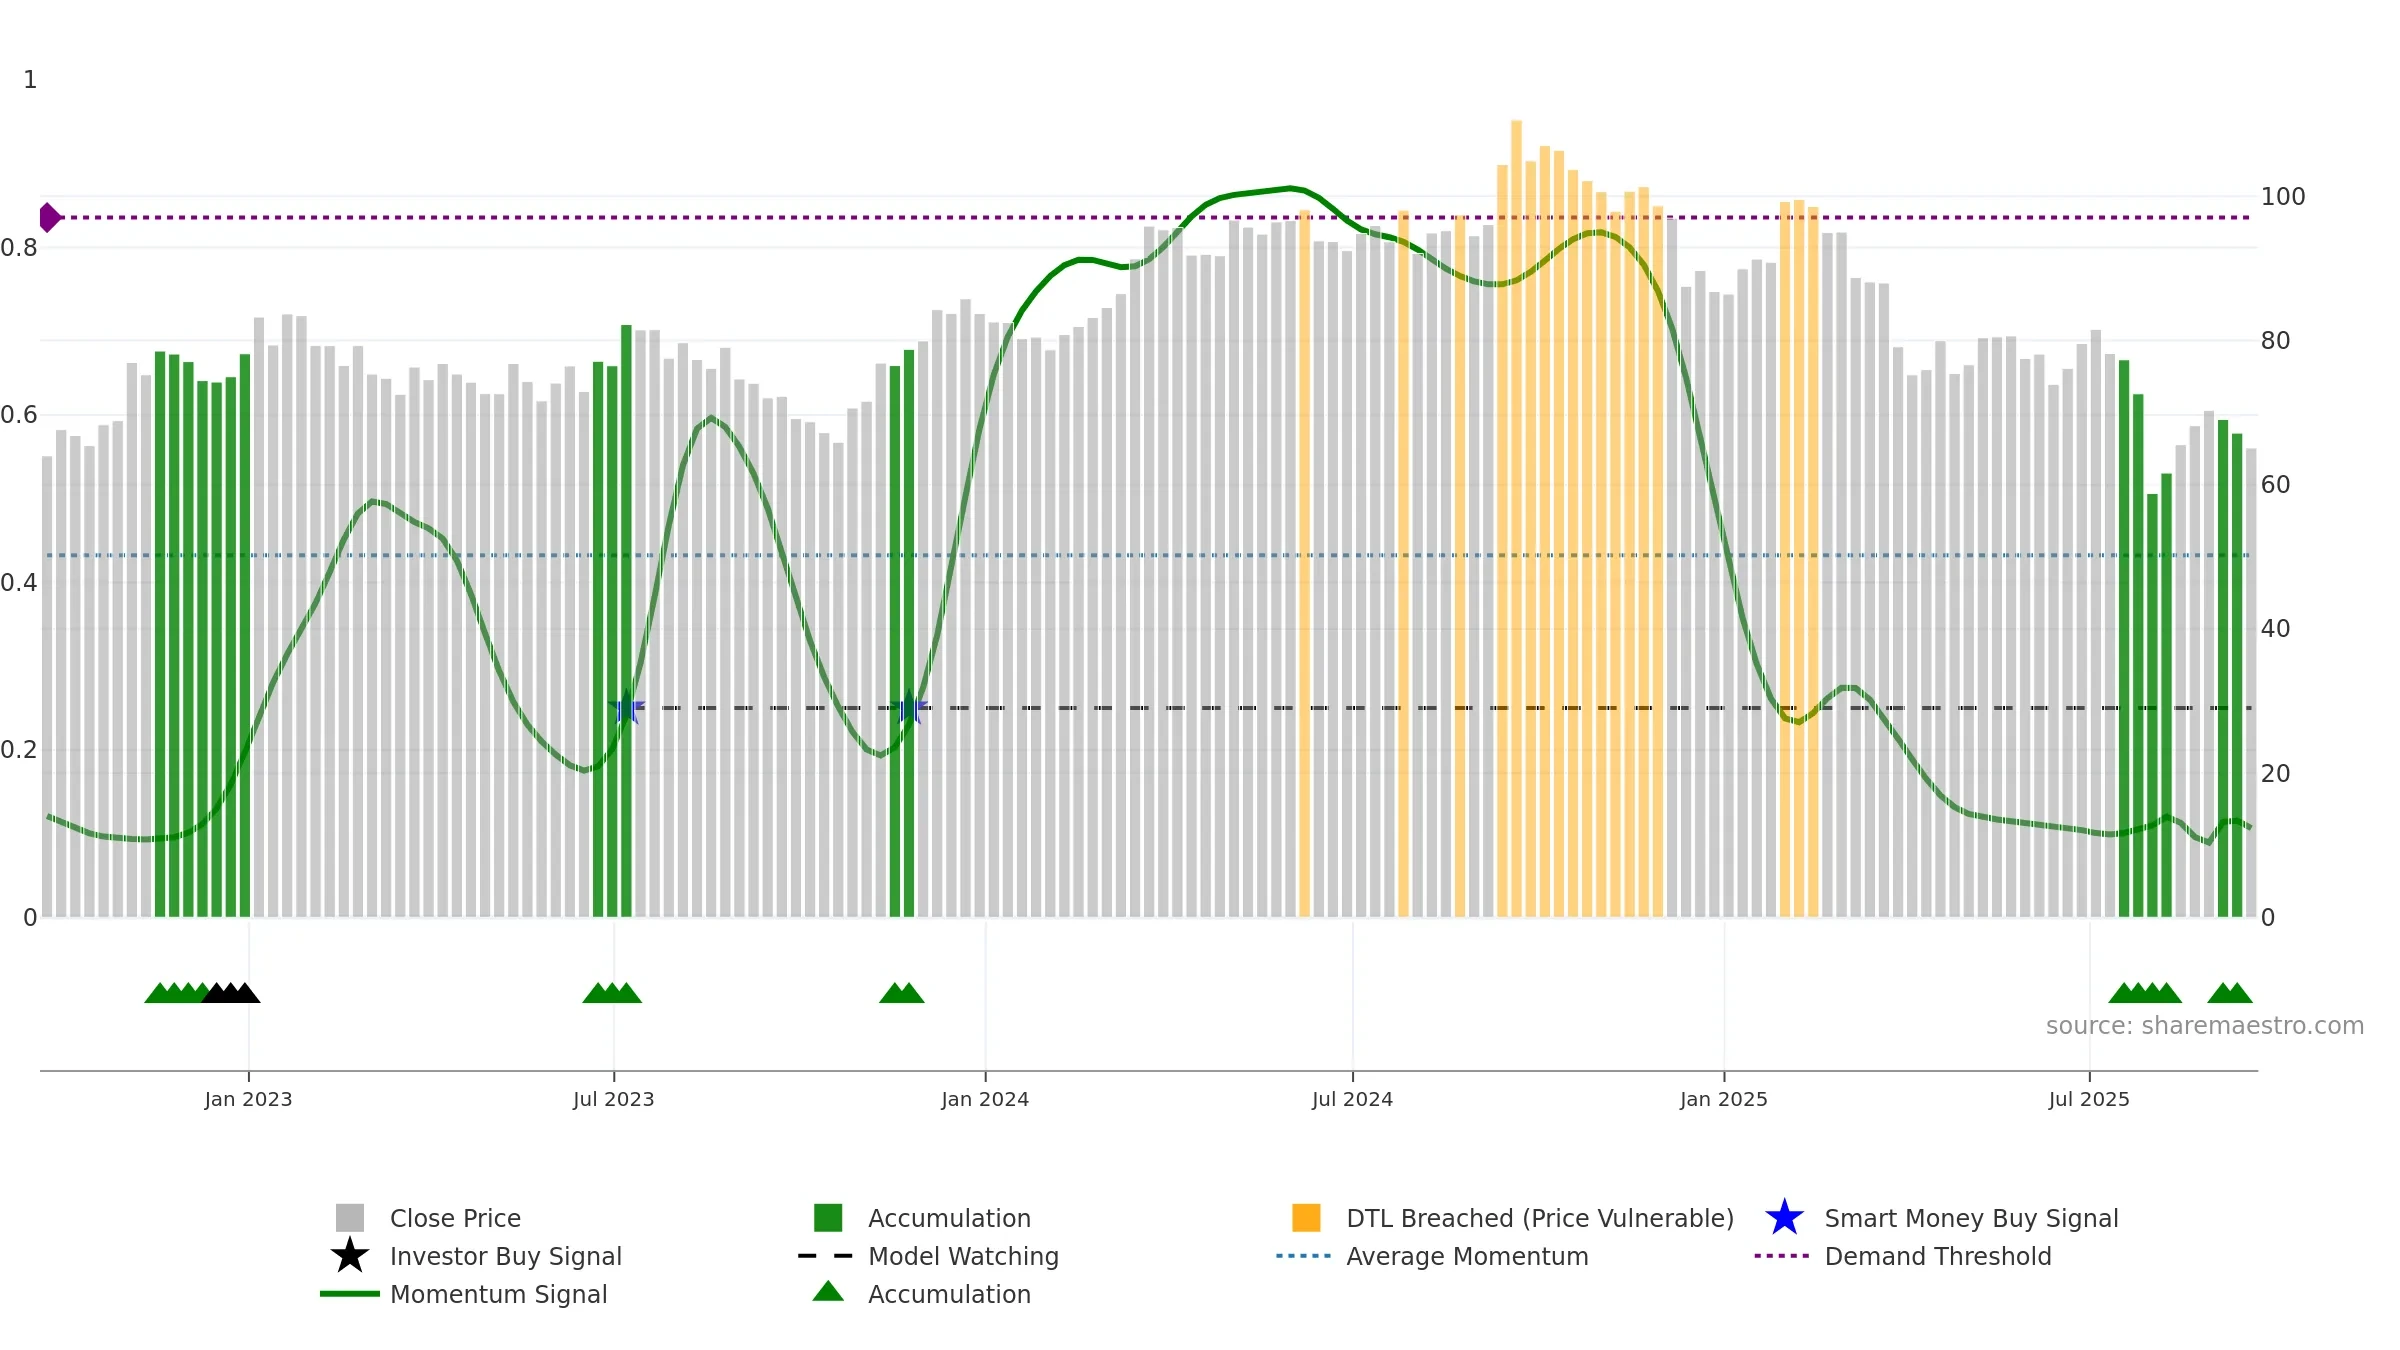Click the purple diamond Demand Threshold marker
The width and height of the screenshot is (2400, 1350).
(x=49, y=217)
